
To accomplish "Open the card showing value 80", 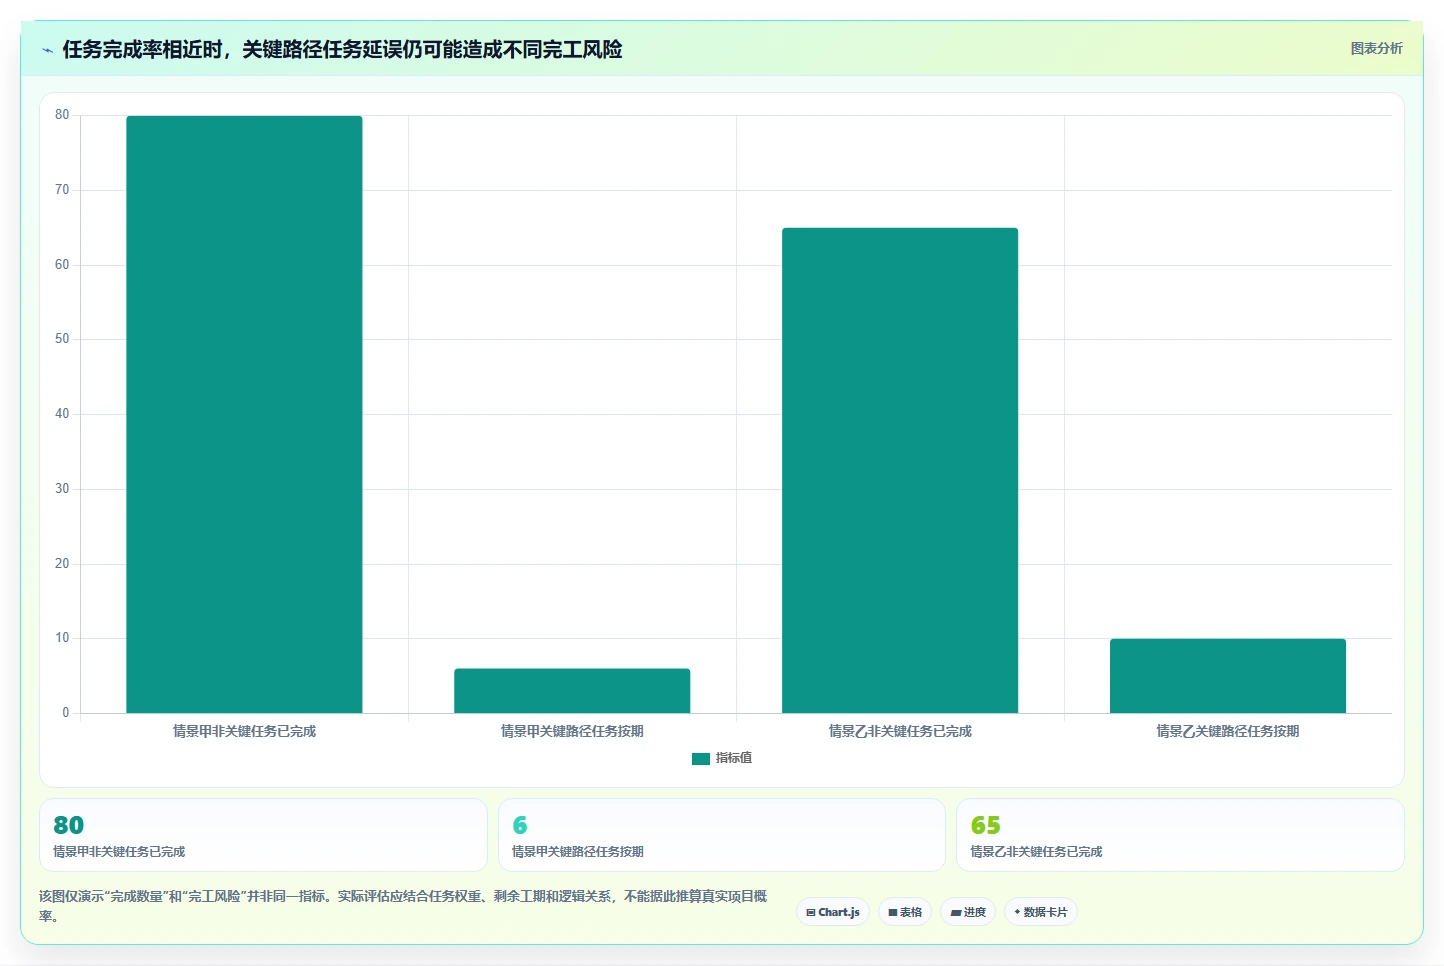I will coord(263,835).
